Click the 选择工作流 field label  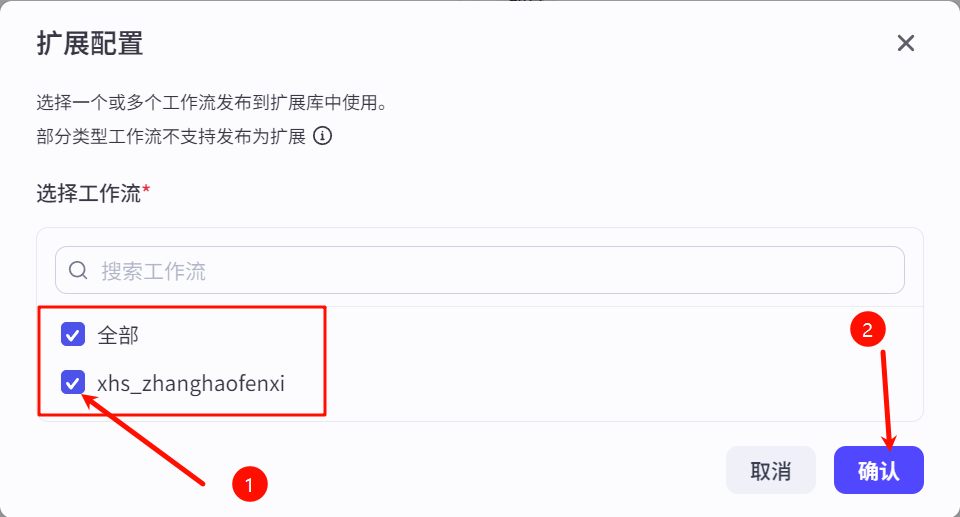[x=89, y=193]
